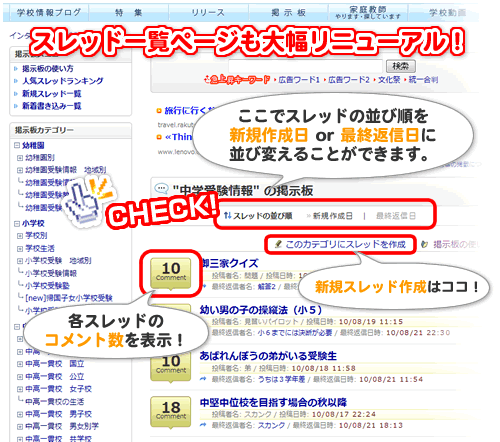Click post date 10/08/19 11:15

pyautogui.click(x=371, y=322)
